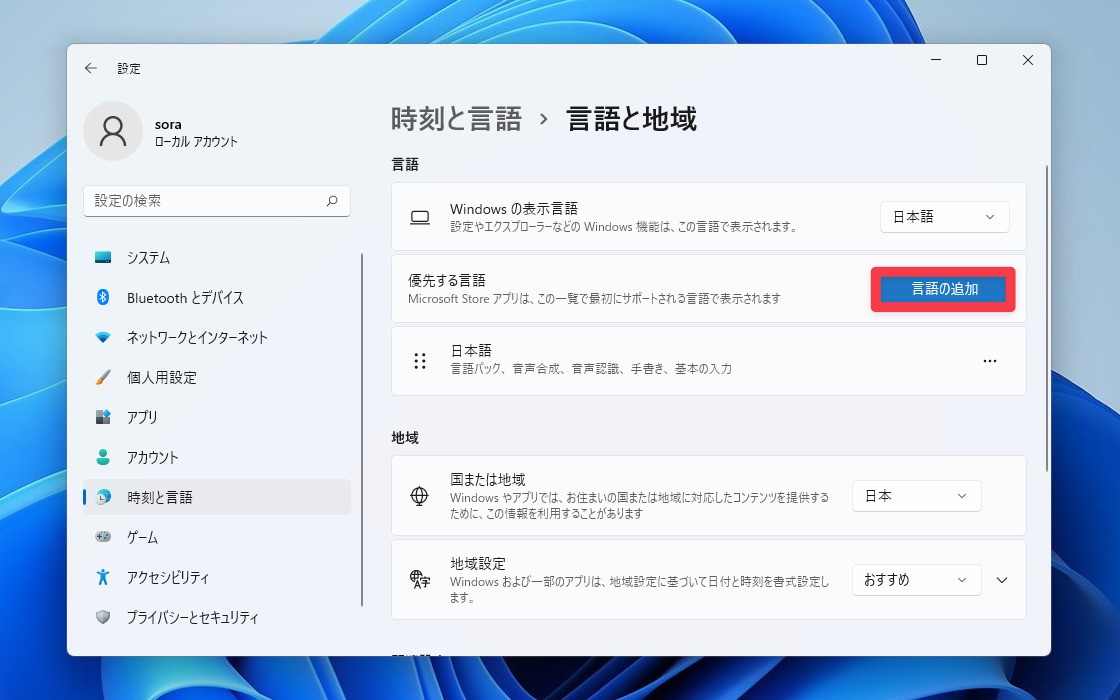Click the アカウント person icon
Viewport: 1120px width, 700px height.
click(103, 457)
